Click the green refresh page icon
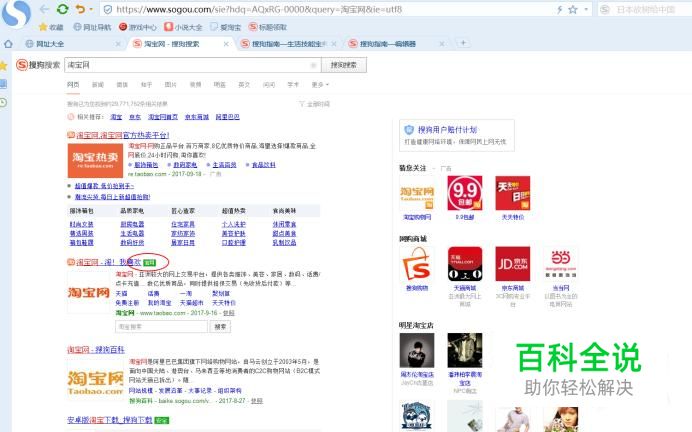 (63, 9)
